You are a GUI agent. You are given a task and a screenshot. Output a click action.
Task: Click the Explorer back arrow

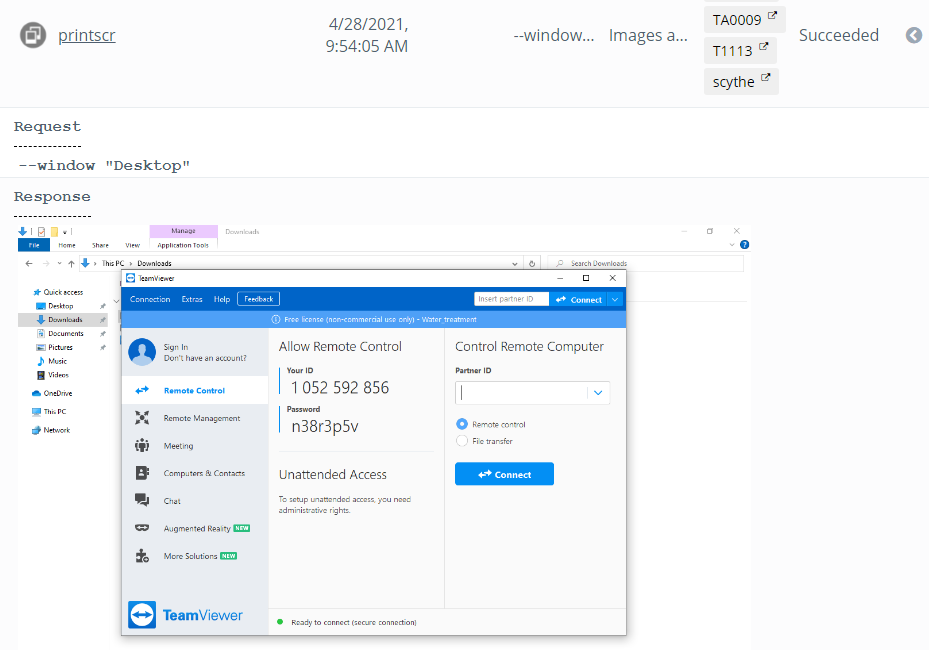29,264
